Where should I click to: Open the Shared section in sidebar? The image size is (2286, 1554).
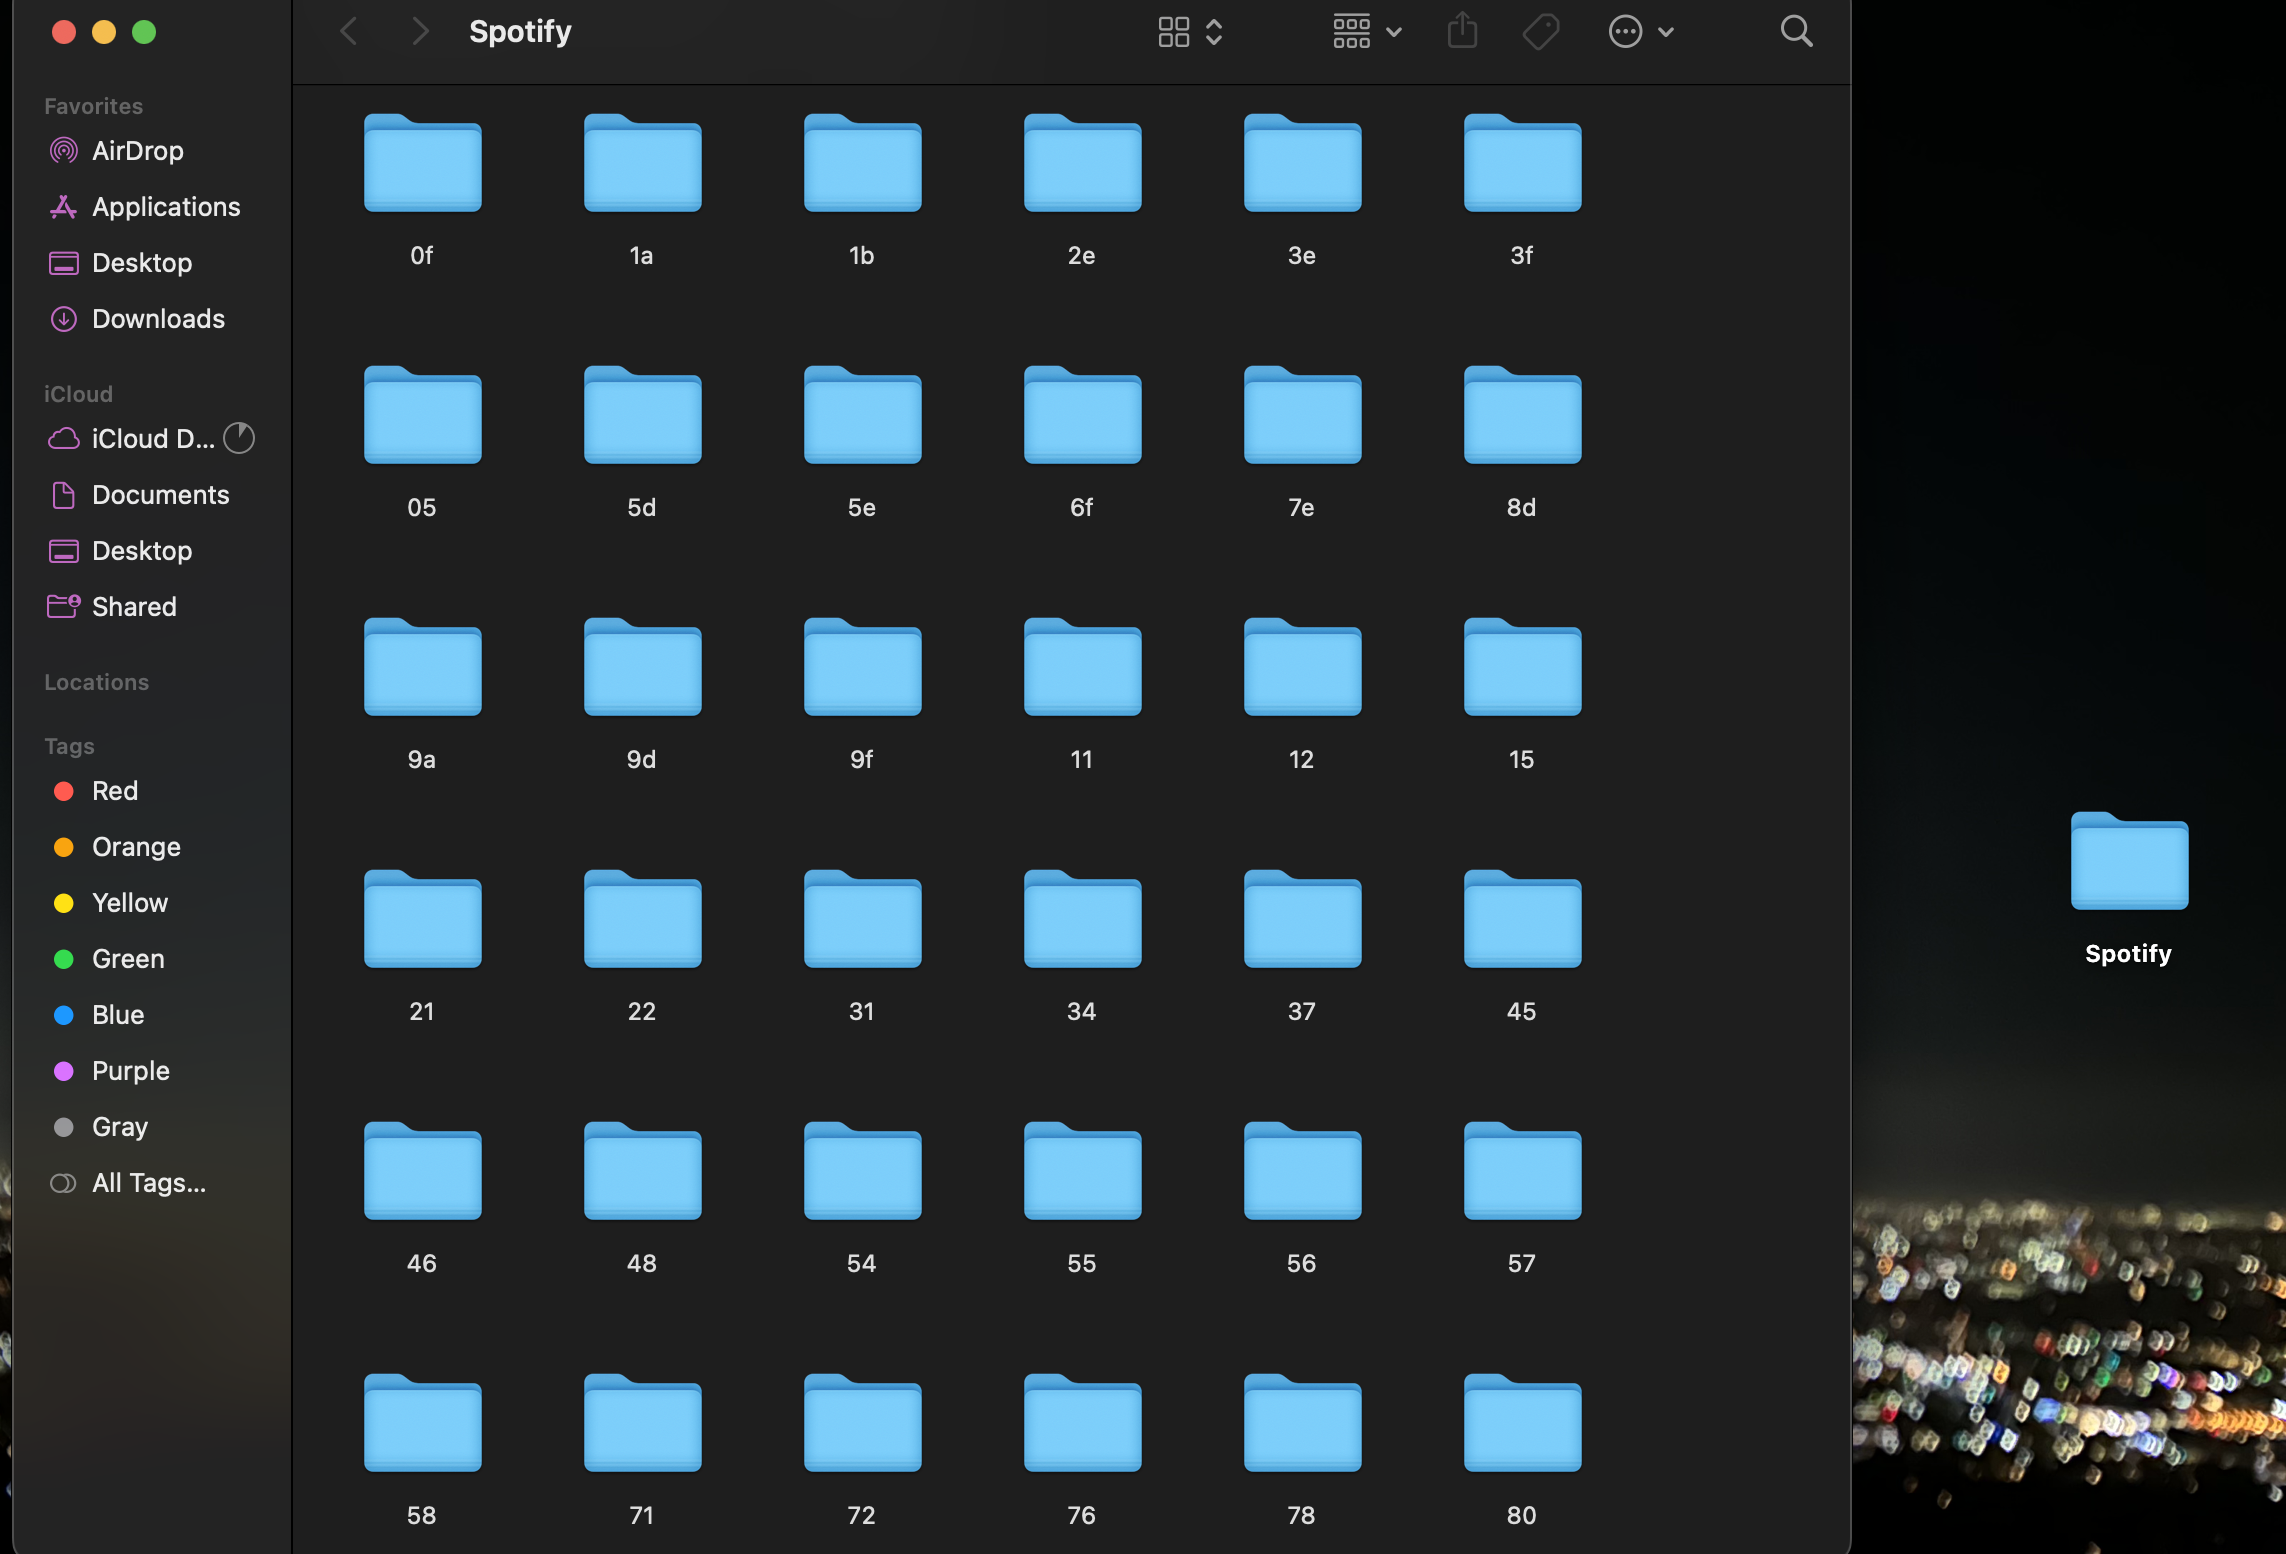[x=133, y=606]
